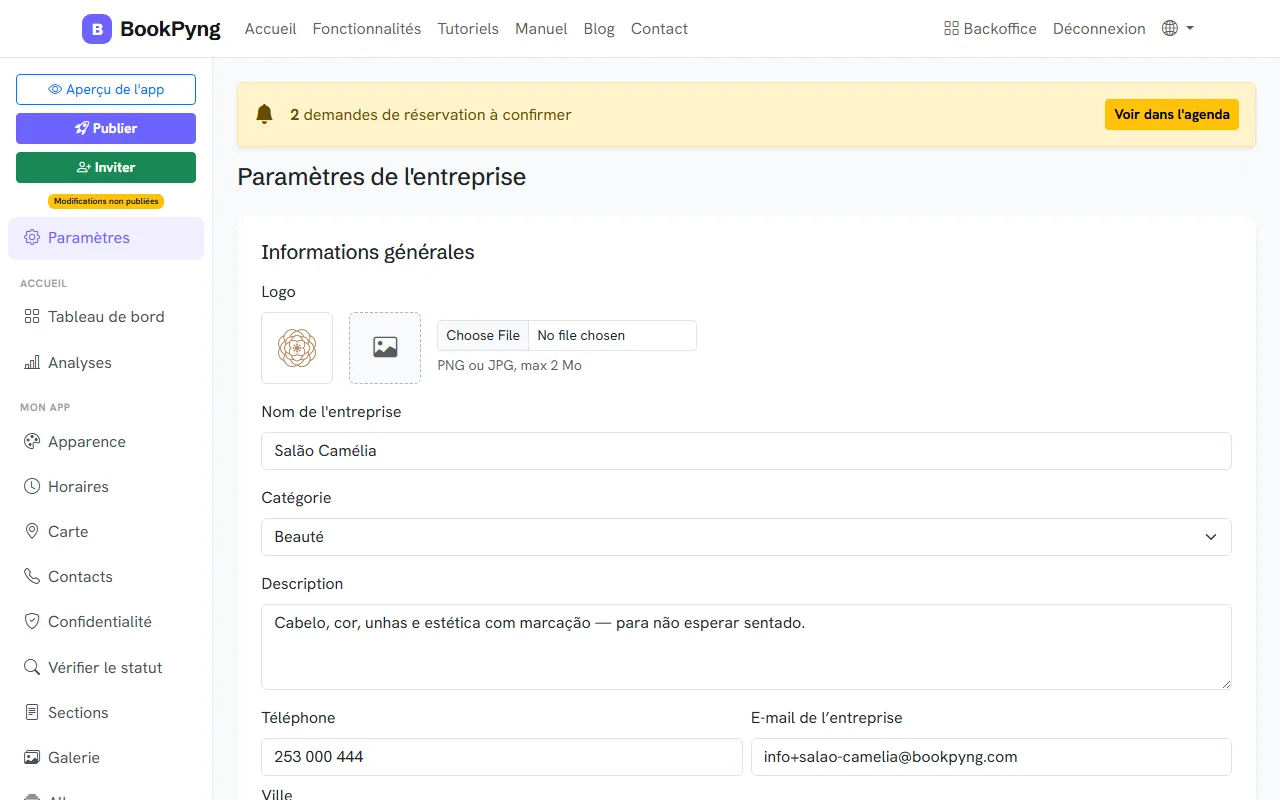Click the Vérifier le statut search icon

coord(32,668)
